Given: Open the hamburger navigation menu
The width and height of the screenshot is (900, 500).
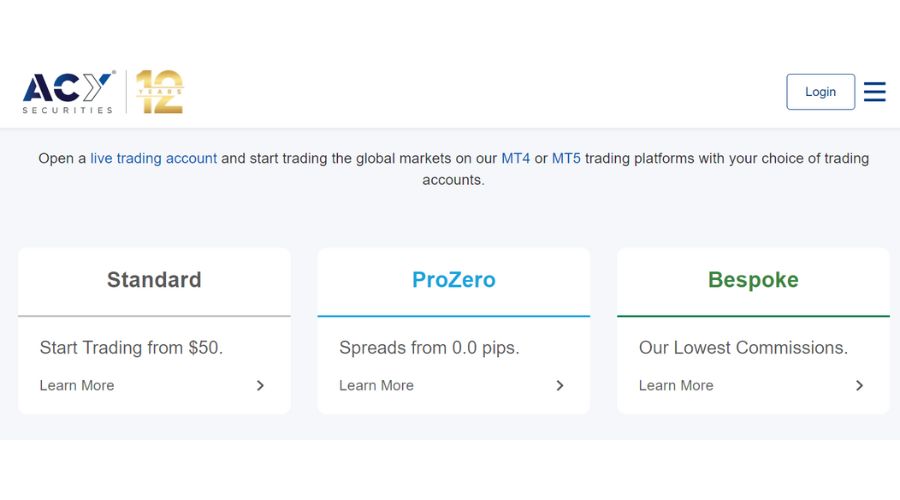Looking at the screenshot, I should tap(874, 92).
